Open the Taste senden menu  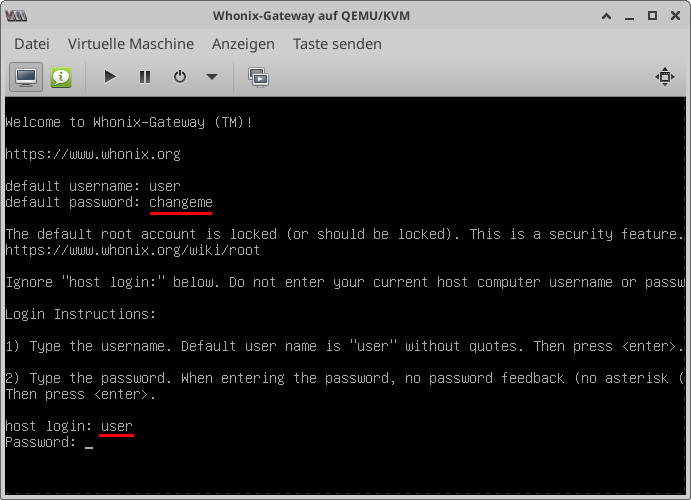click(x=337, y=44)
